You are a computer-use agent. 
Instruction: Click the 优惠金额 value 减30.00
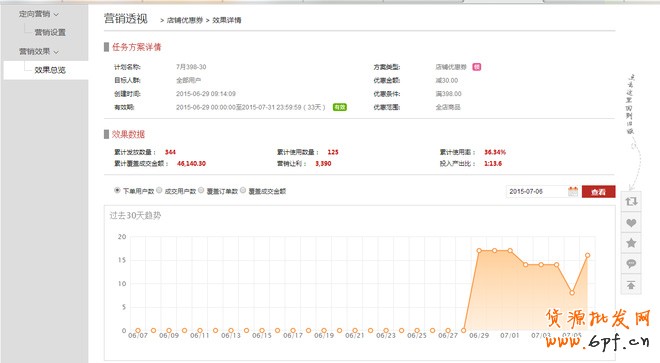pos(447,80)
